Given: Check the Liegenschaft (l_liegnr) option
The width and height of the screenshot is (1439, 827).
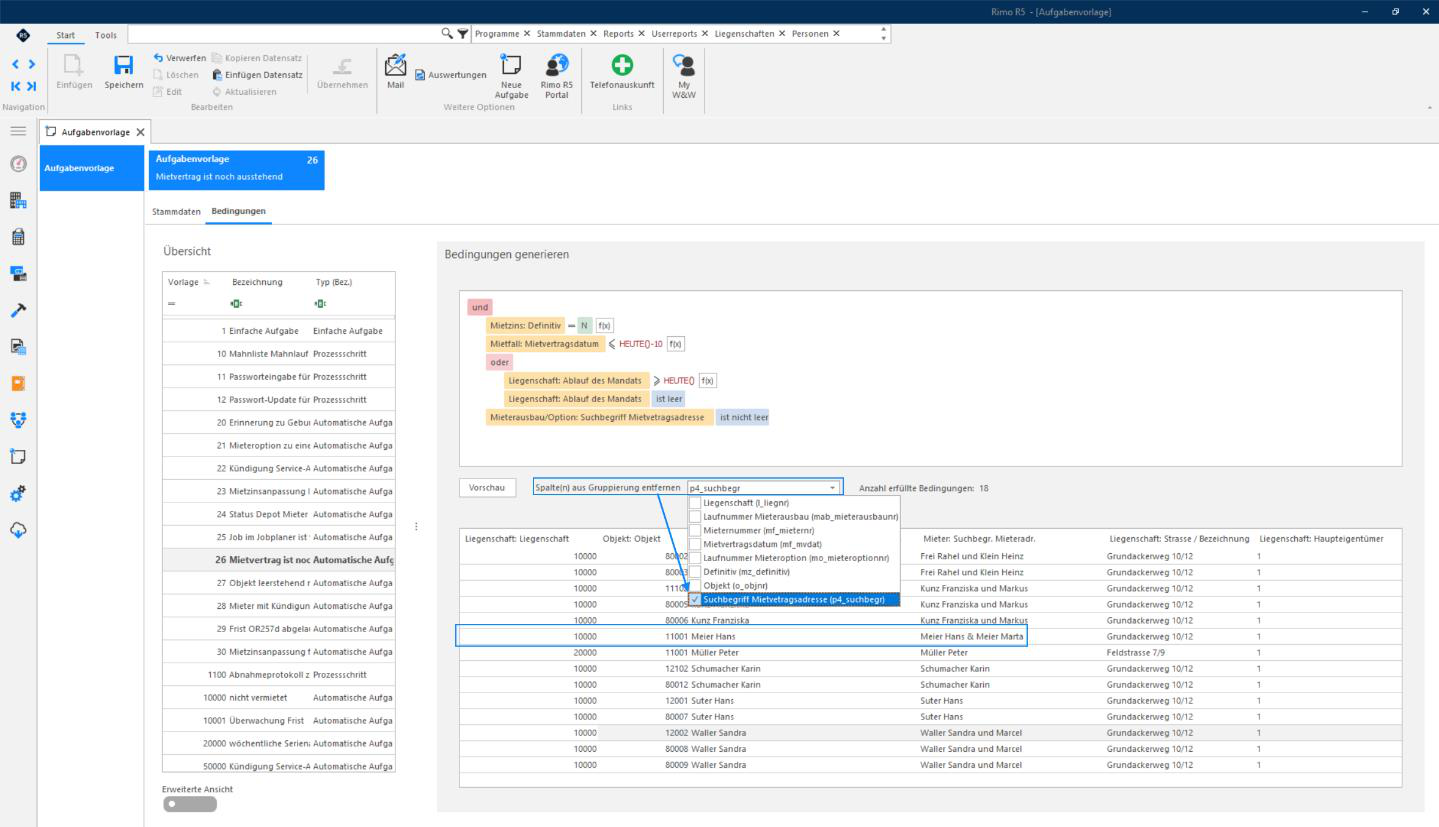Looking at the screenshot, I should click(x=695, y=502).
